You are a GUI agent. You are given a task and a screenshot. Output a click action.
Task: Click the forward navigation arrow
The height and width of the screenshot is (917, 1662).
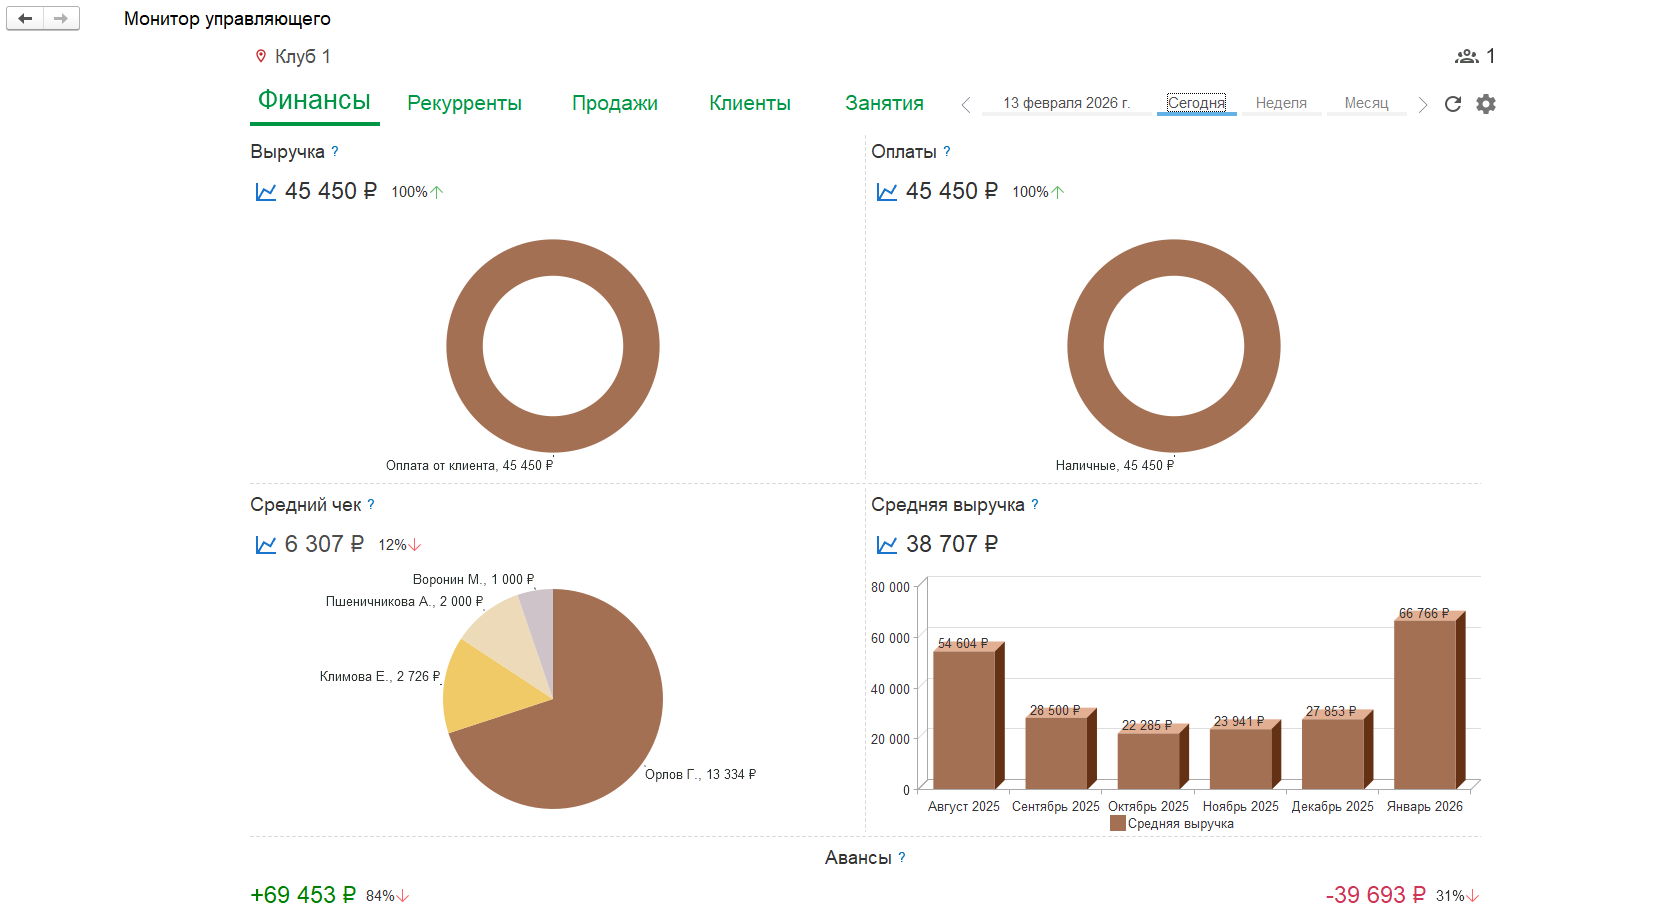coord(61,18)
